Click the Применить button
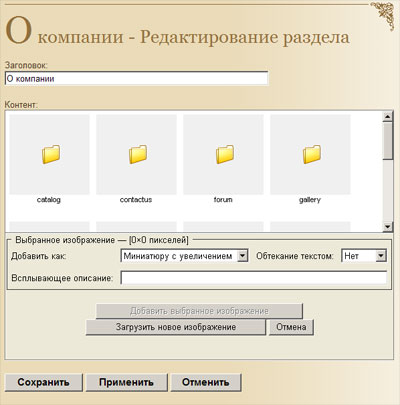Viewport: 400px width, 405px height. [x=126, y=382]
